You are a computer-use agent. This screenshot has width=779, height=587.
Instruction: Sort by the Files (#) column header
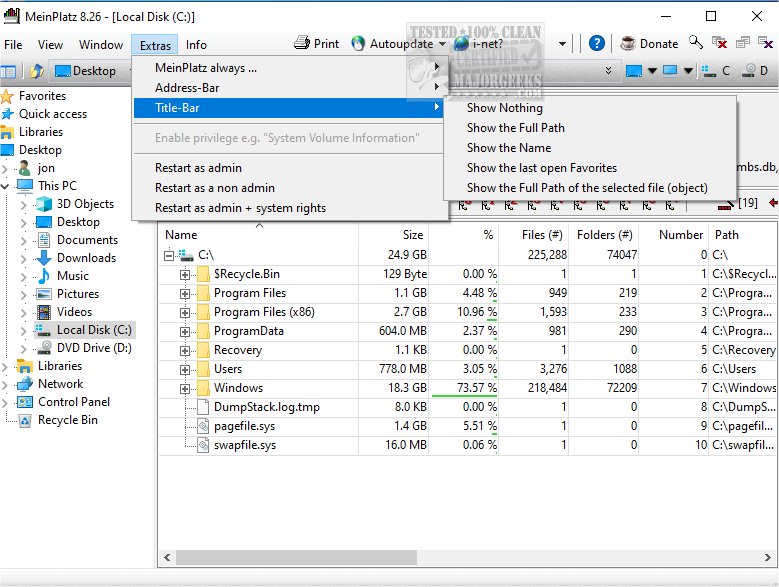click(x=533, y=235)
